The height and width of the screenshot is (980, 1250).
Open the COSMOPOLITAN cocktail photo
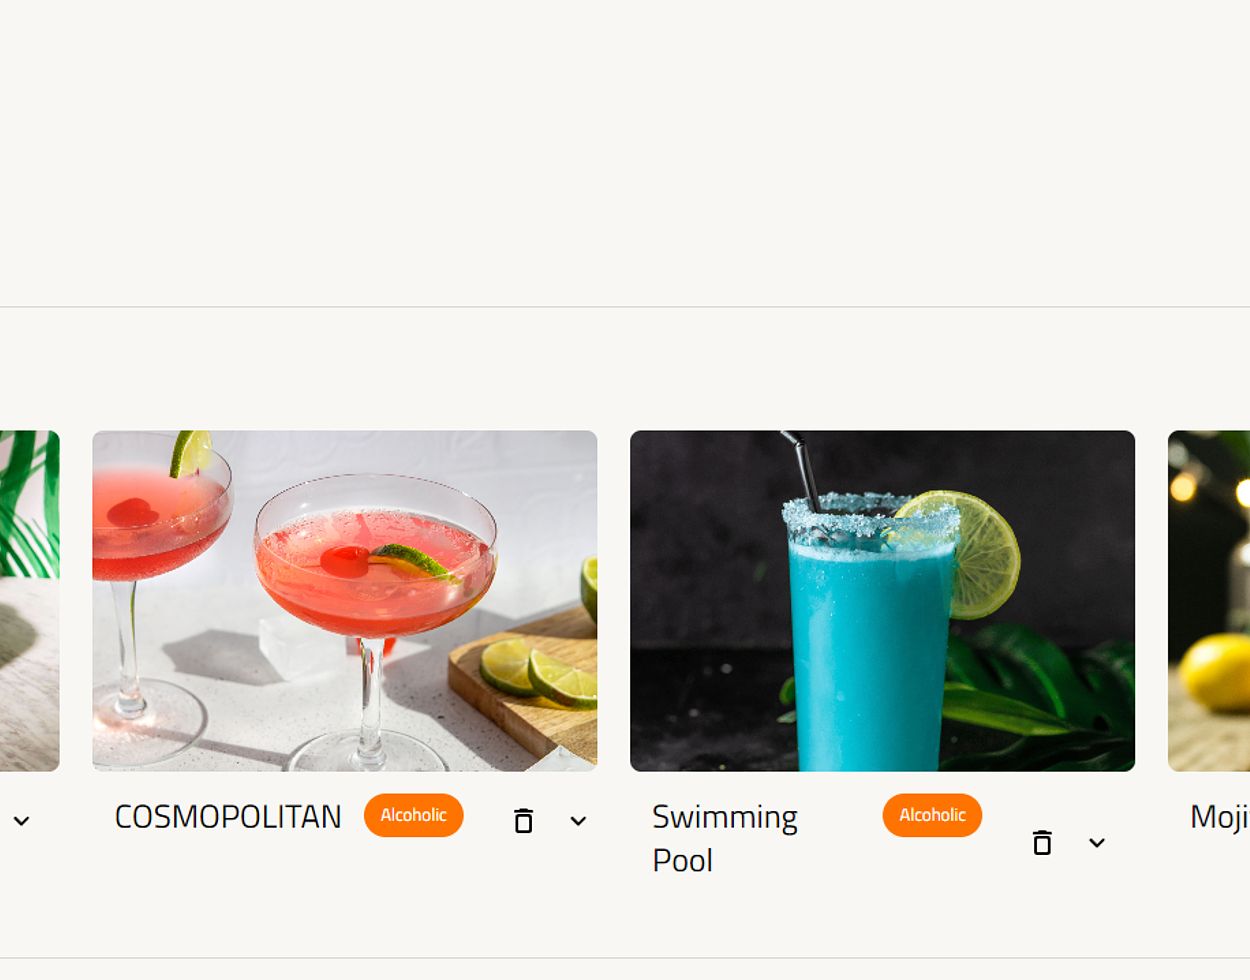click(x=345, y=601)
